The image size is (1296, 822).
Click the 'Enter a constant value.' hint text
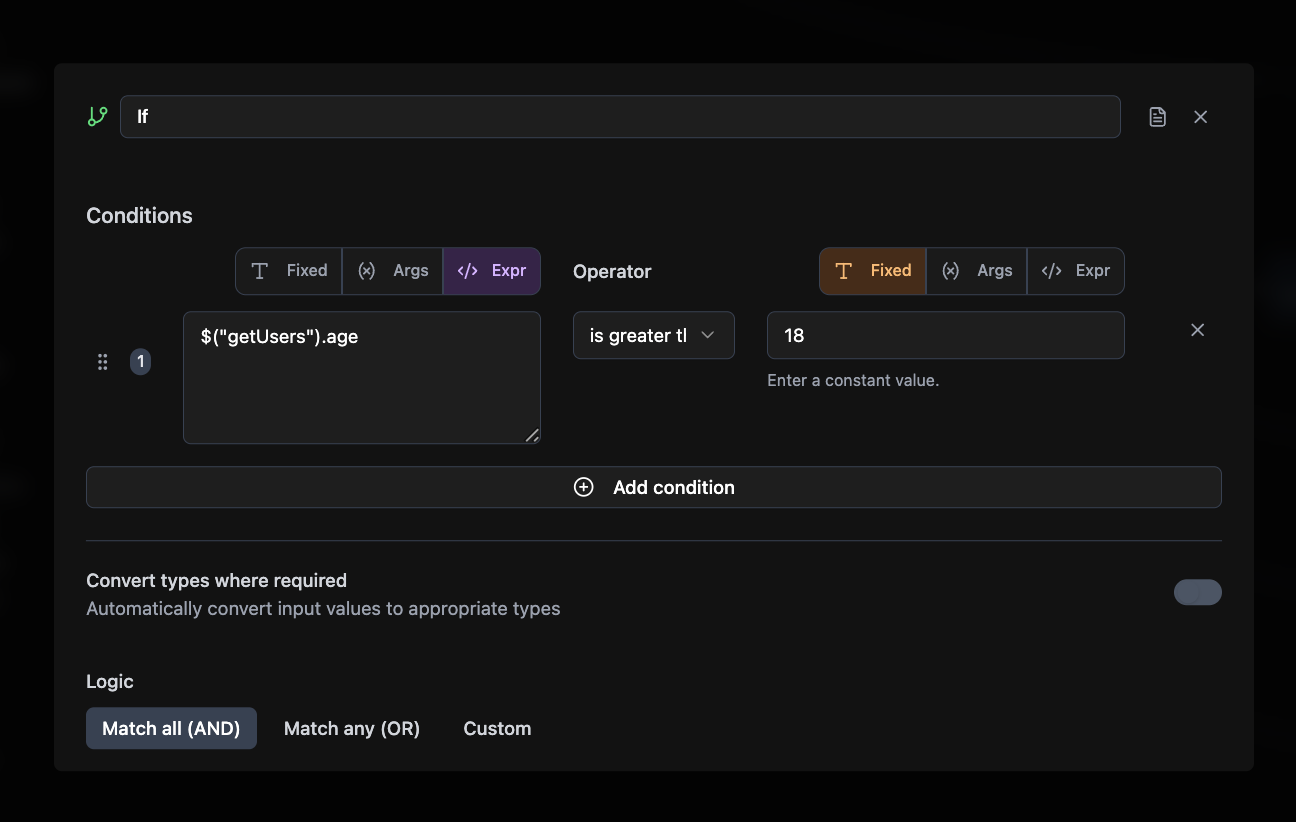(853, 381)
